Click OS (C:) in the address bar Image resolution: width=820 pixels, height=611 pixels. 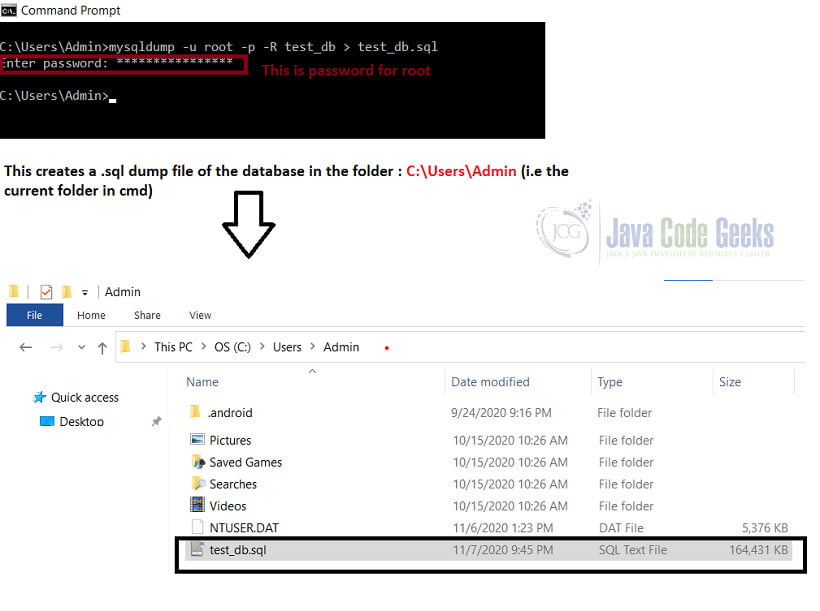[232, 347]
